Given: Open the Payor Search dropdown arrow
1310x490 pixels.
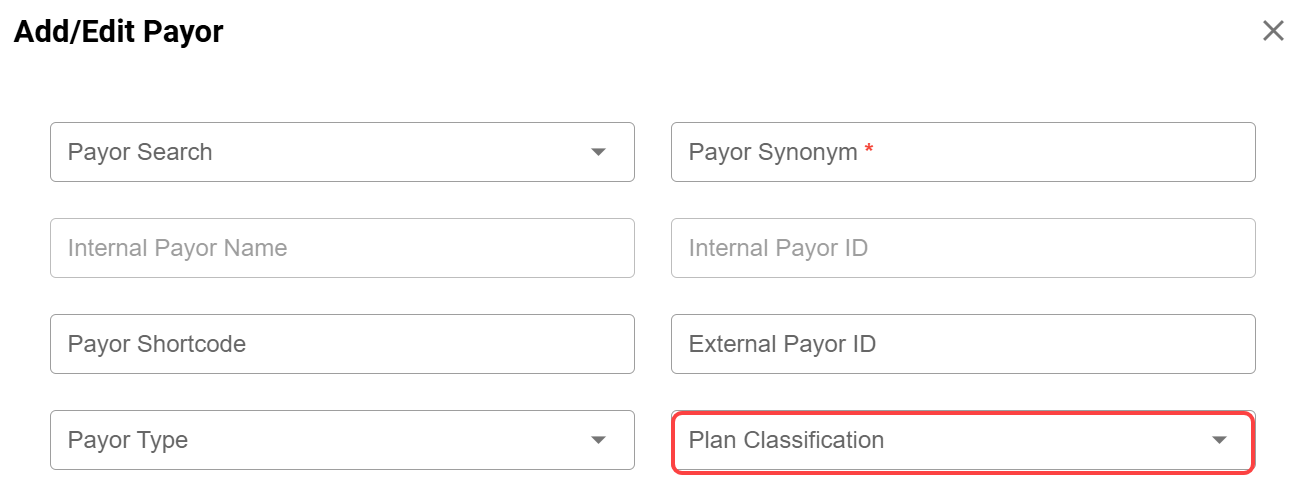Looking at the screenshot, I should tap(598, 152).
